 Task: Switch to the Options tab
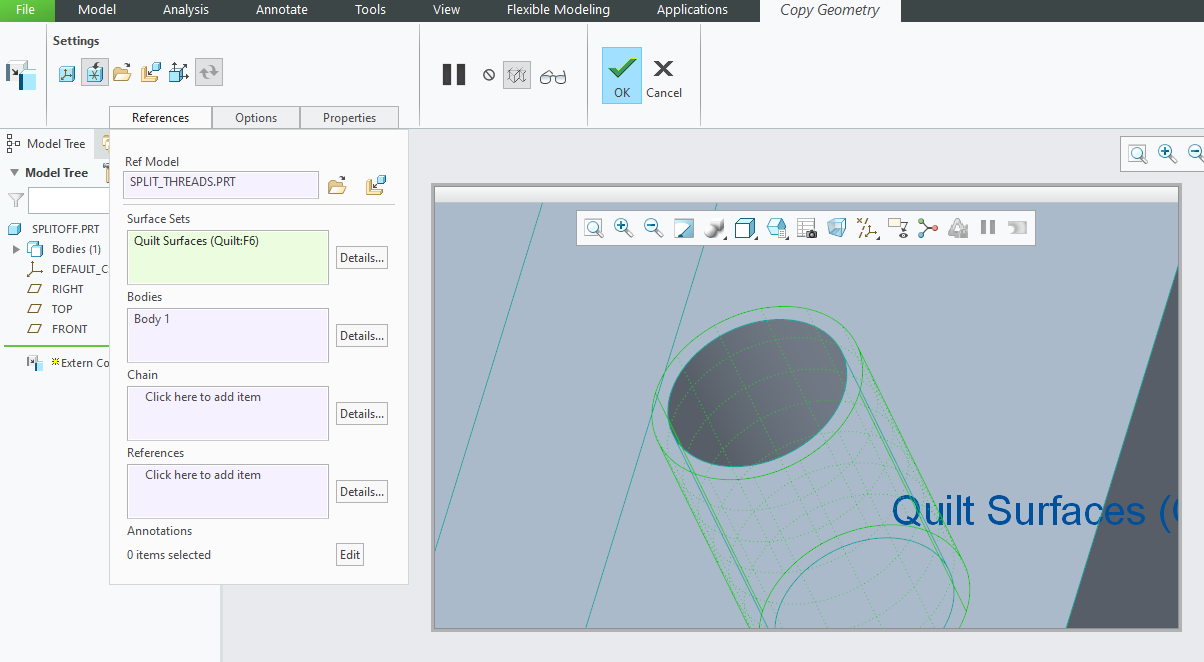(256, 117)
